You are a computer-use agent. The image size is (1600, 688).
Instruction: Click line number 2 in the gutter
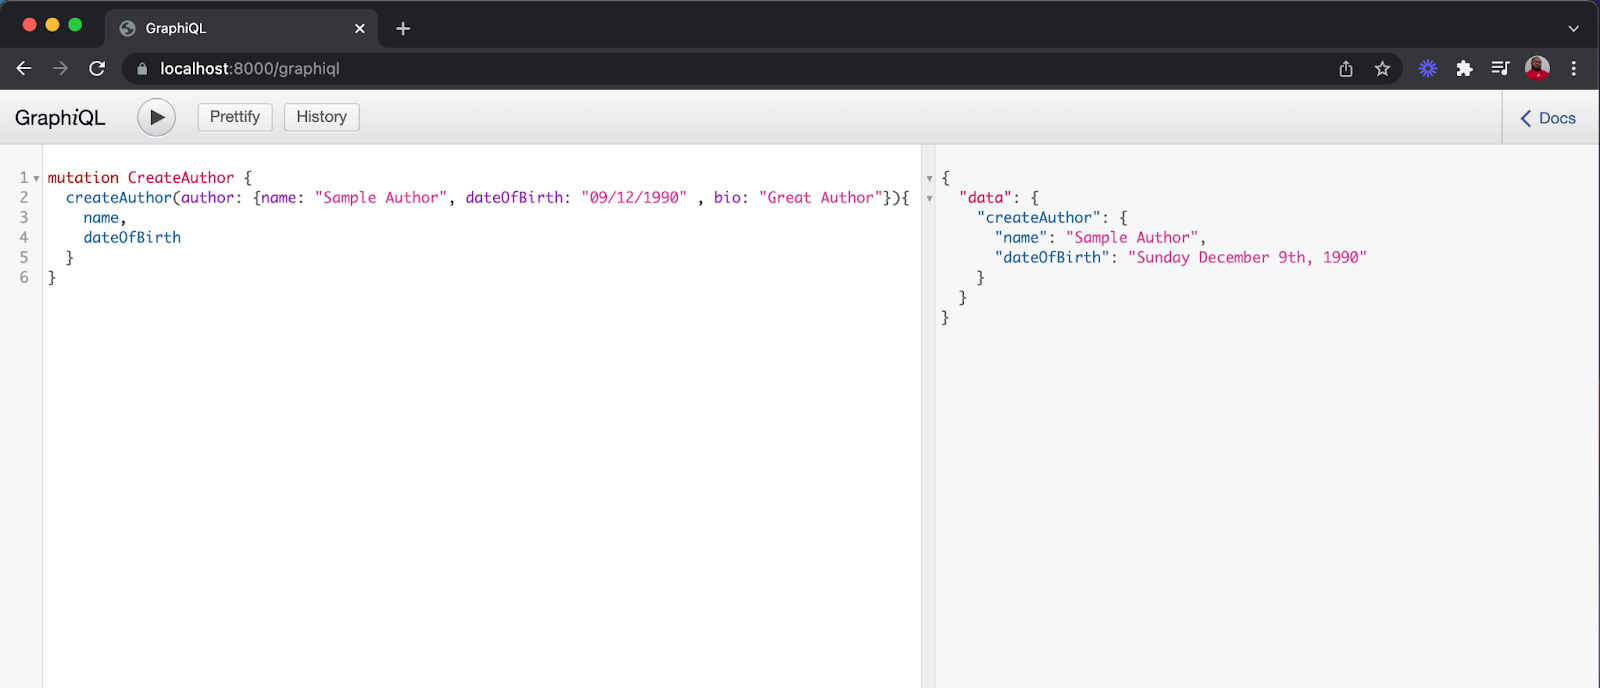pyautogui.click(x=24, y=198)
